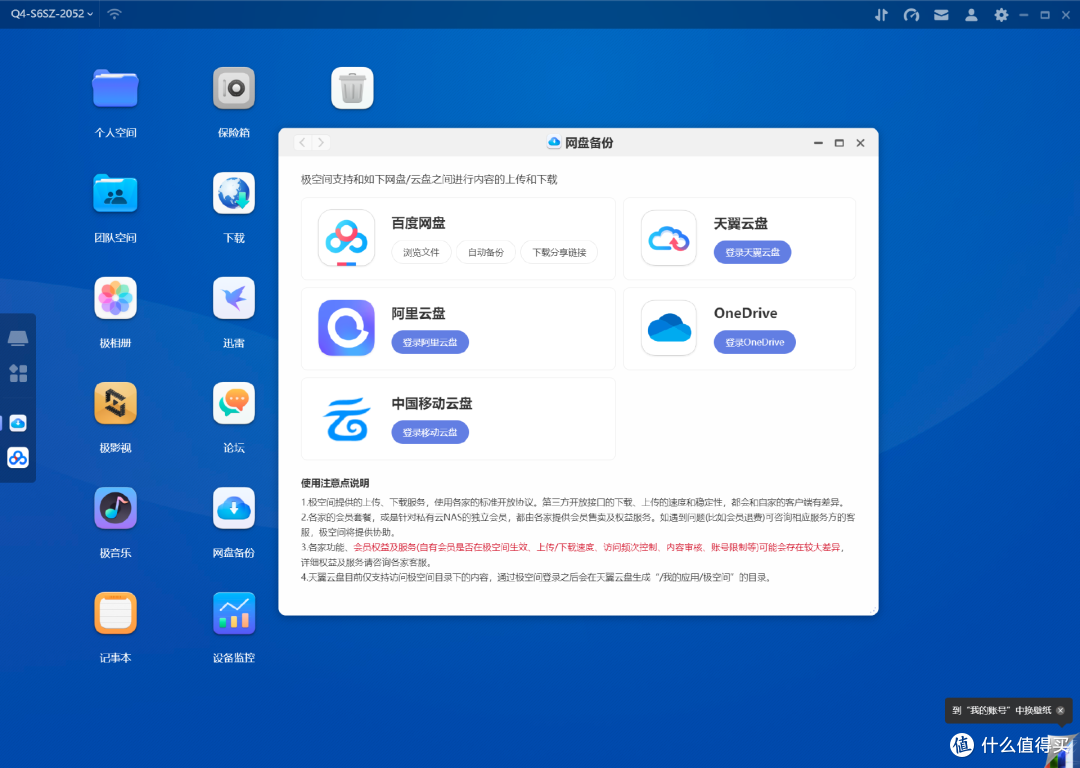The height and width of the screenshot is (768, 1080).
Task: Minimize the 网盘备份 window
Action: pyautogui.click(x=818, y=143)
